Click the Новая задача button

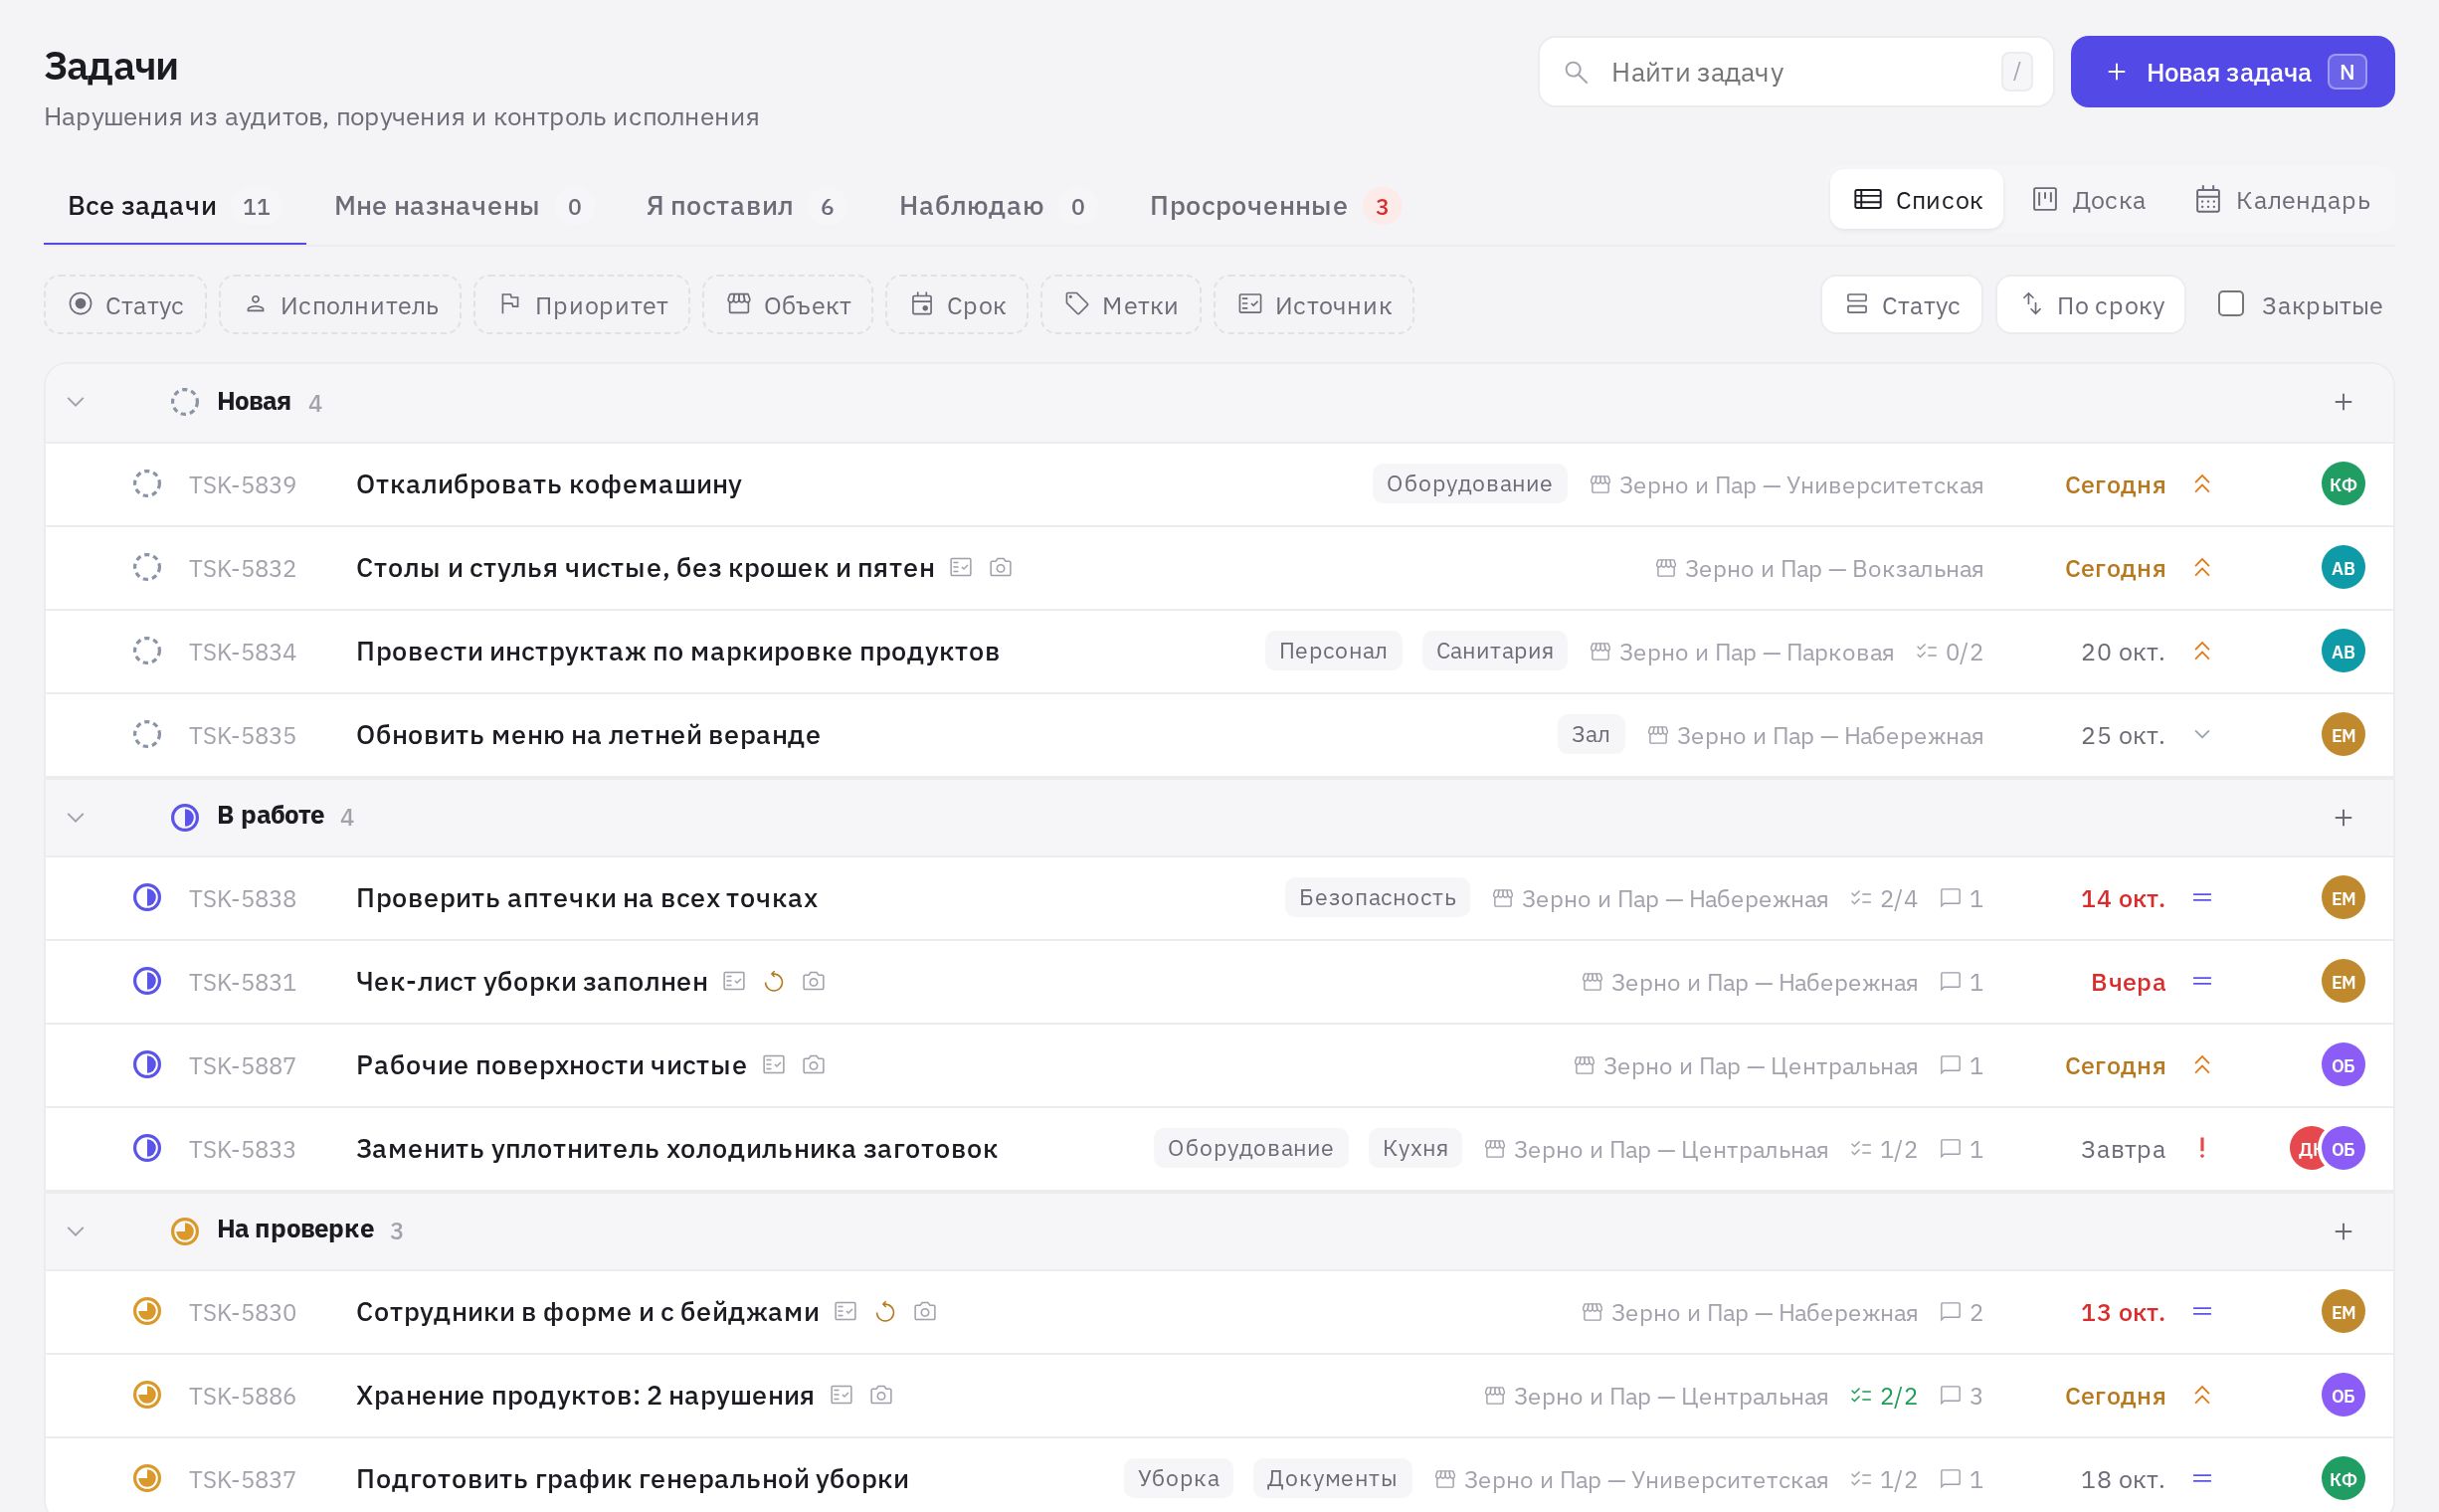pyautogui.click(x=2232, y=72)
